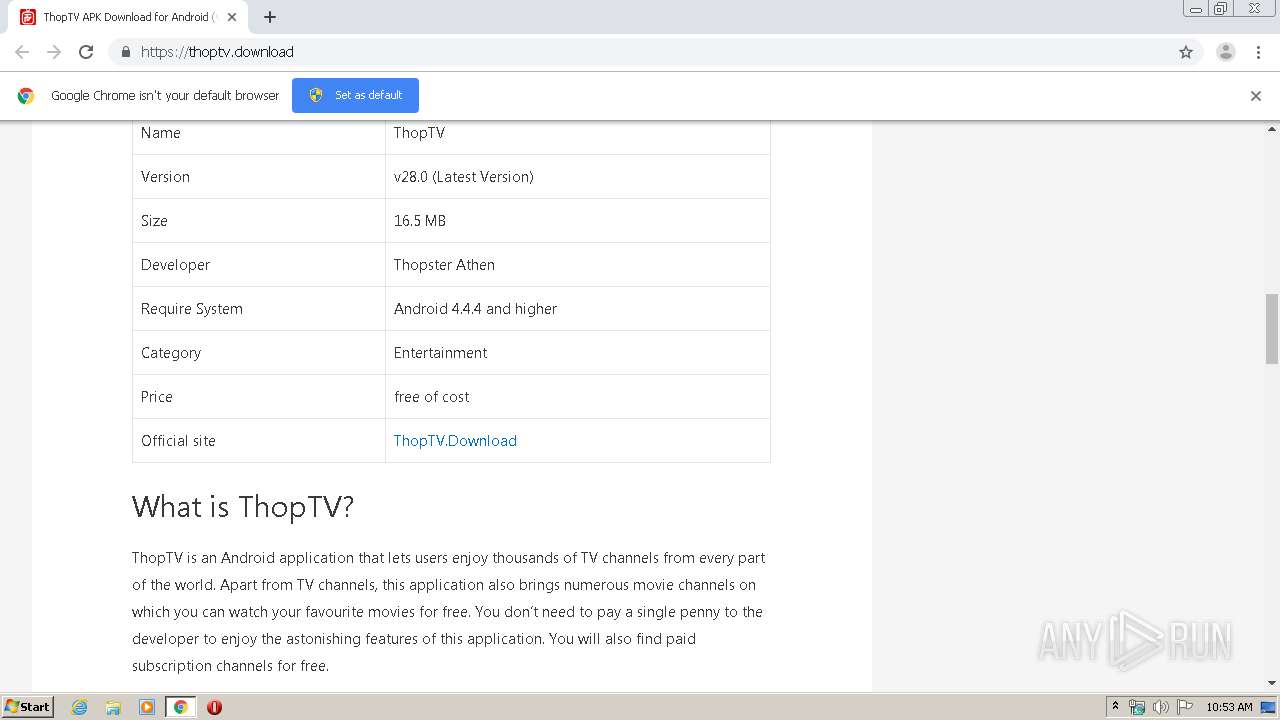Reload the thoptv.download page
1280x720 pixels.
pos(86,52)
